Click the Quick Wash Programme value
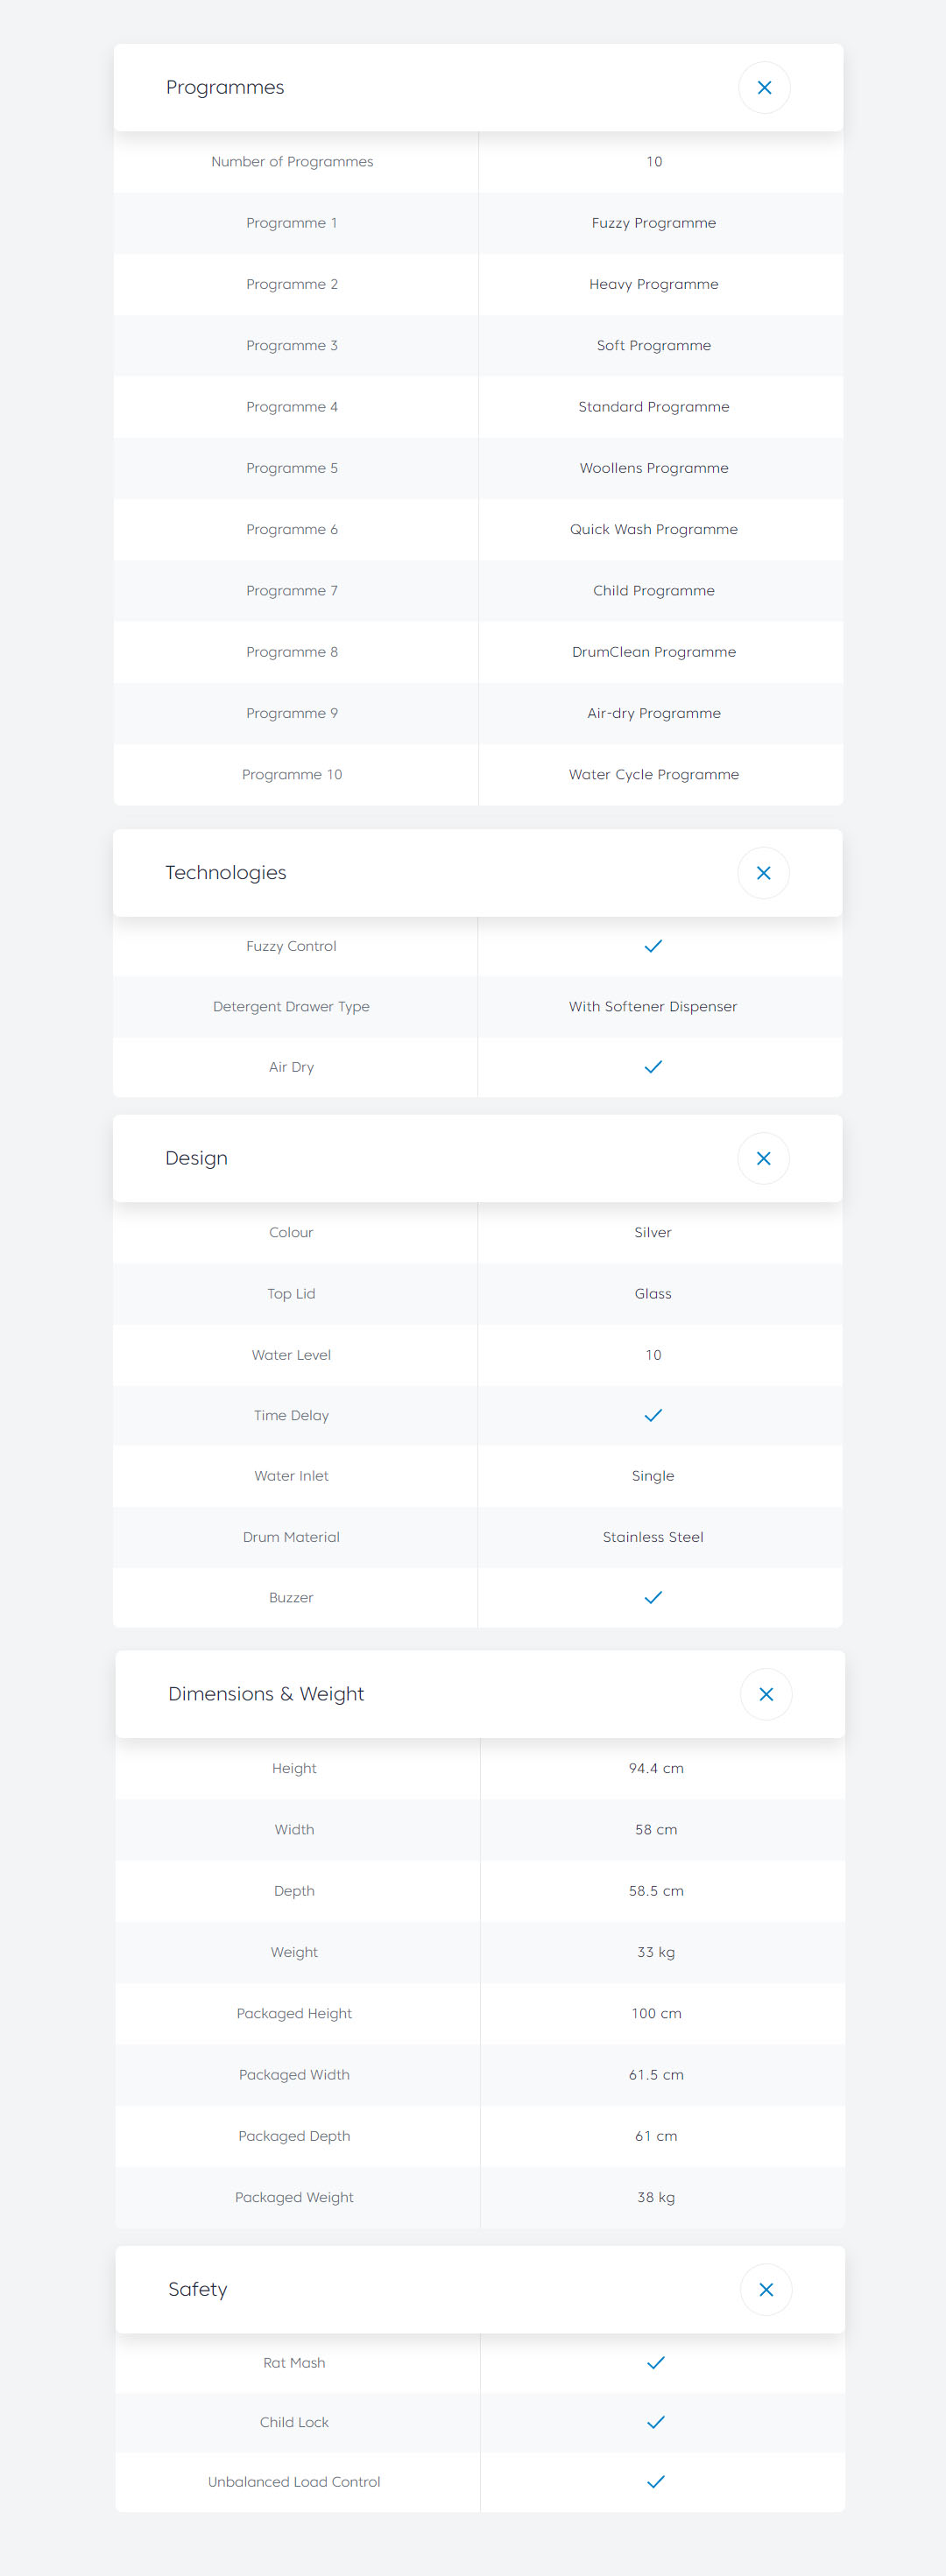Image resolution: width=946 pixels, height=2576 pixels. click(x=654, y=529)
